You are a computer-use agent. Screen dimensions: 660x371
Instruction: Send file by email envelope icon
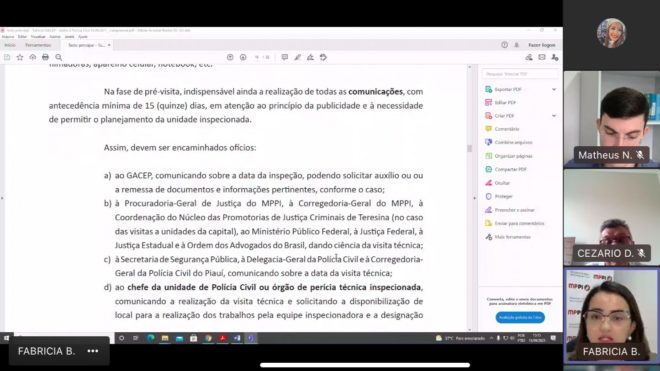pos(542,57)
